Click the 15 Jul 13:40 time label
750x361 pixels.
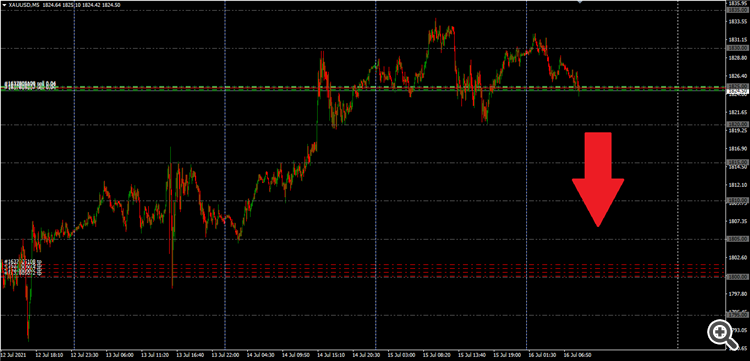tap(471, 356)
